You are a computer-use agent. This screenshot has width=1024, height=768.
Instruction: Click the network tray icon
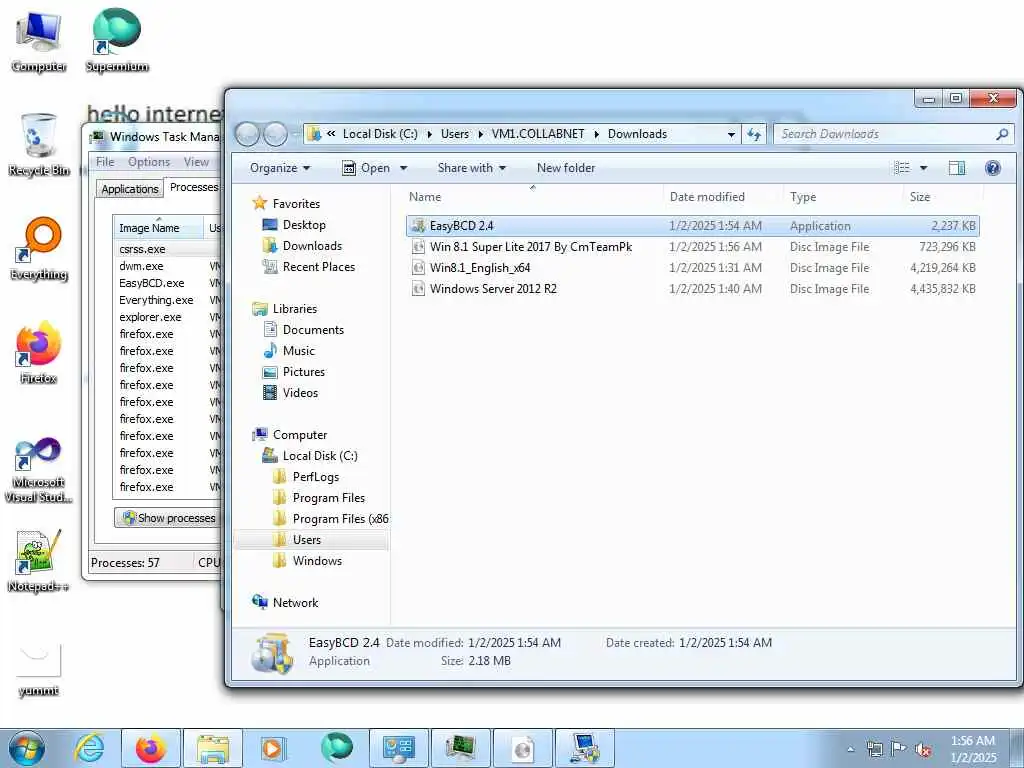tap(874, 749)
